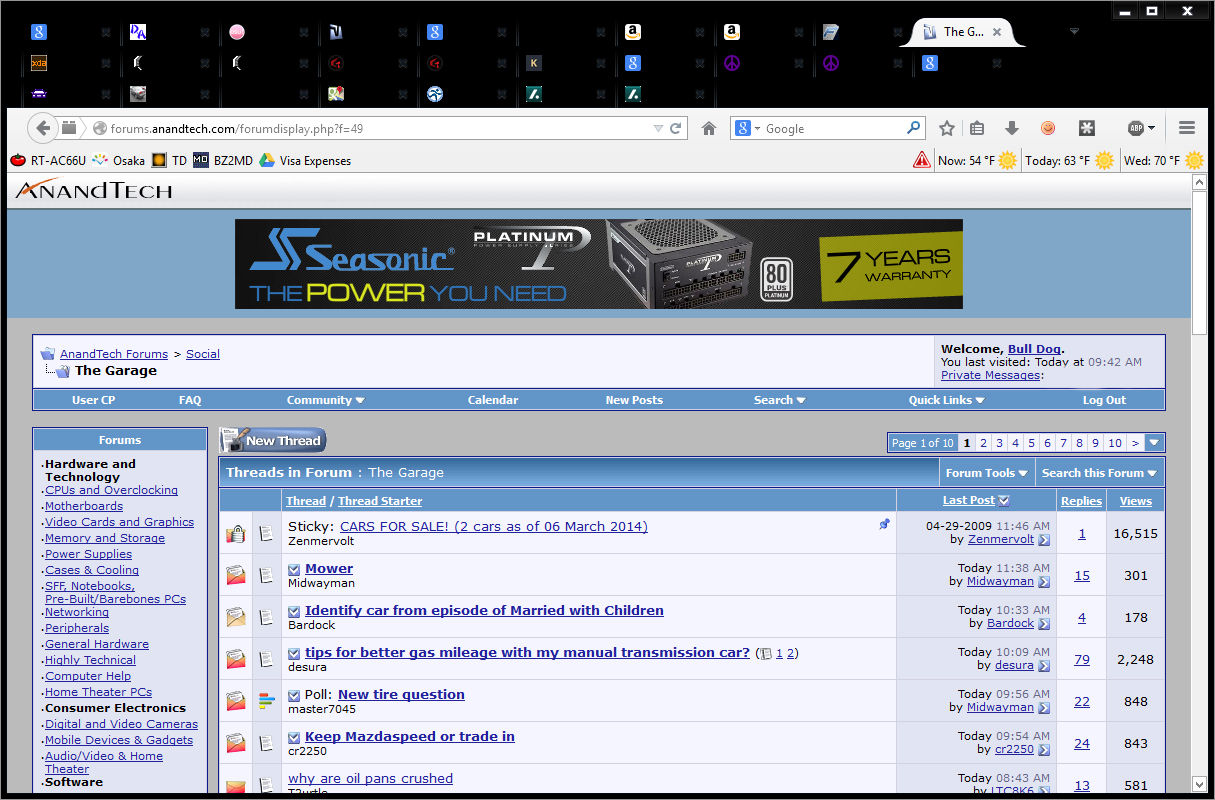Click the Firefox home icon

click(x=709, y=128)
